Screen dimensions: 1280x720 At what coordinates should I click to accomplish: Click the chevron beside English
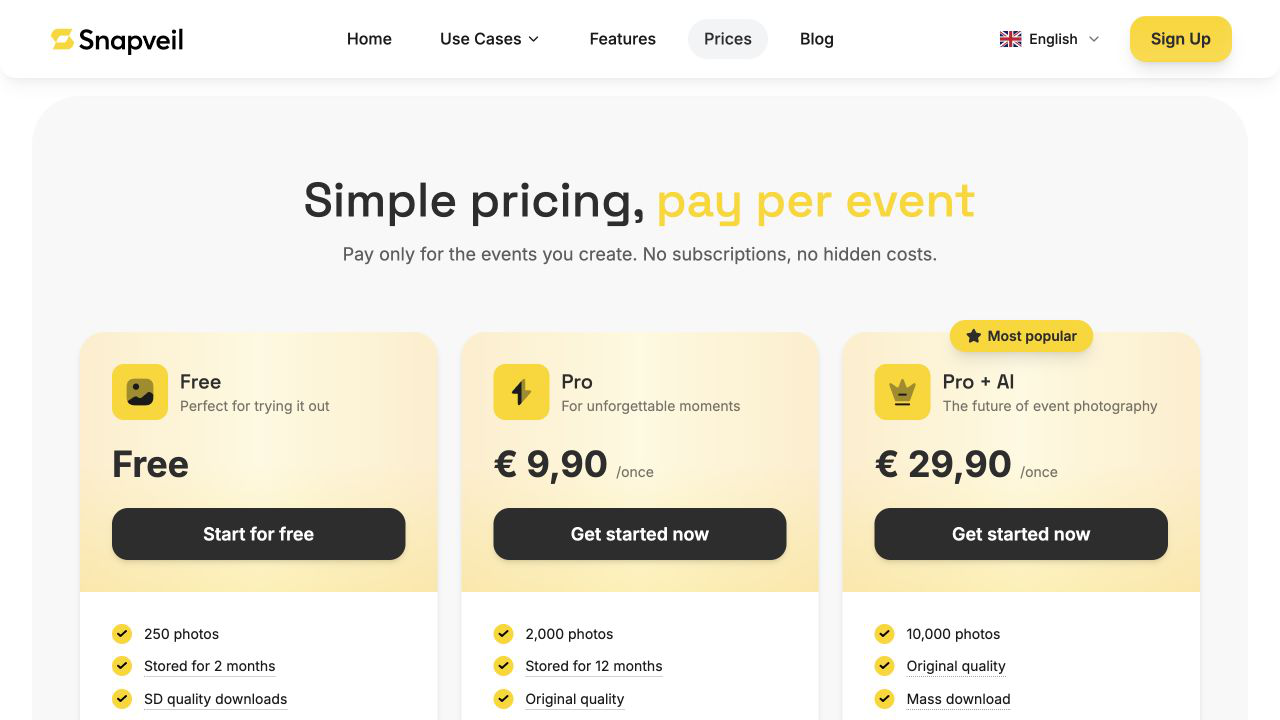[1094, 39]
